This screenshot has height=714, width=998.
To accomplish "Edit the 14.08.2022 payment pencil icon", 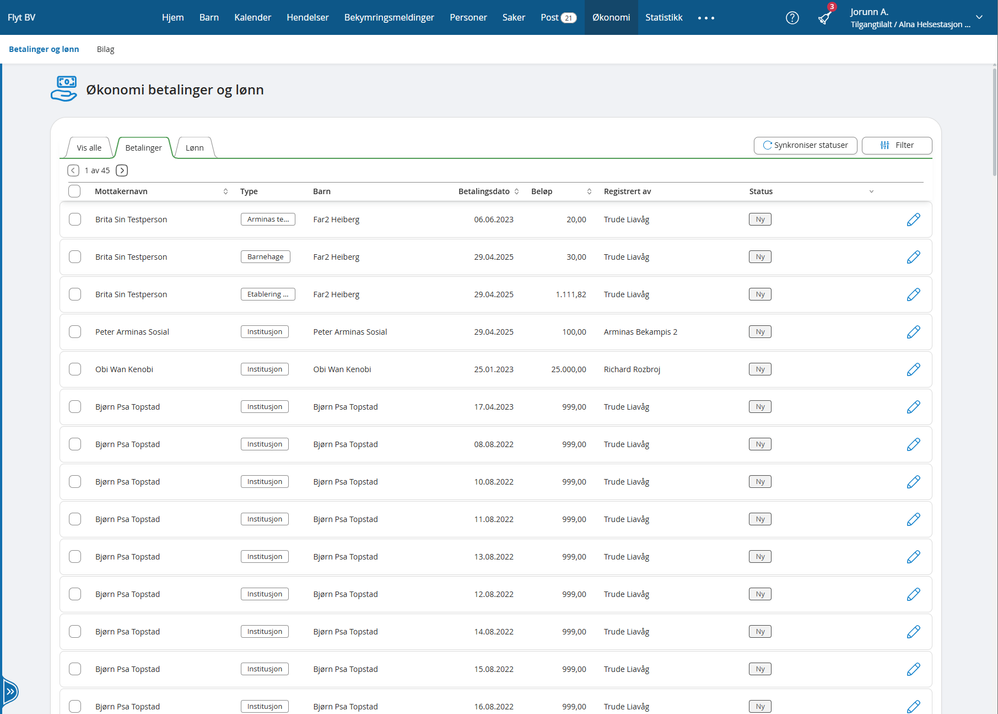I will [913, 632].
